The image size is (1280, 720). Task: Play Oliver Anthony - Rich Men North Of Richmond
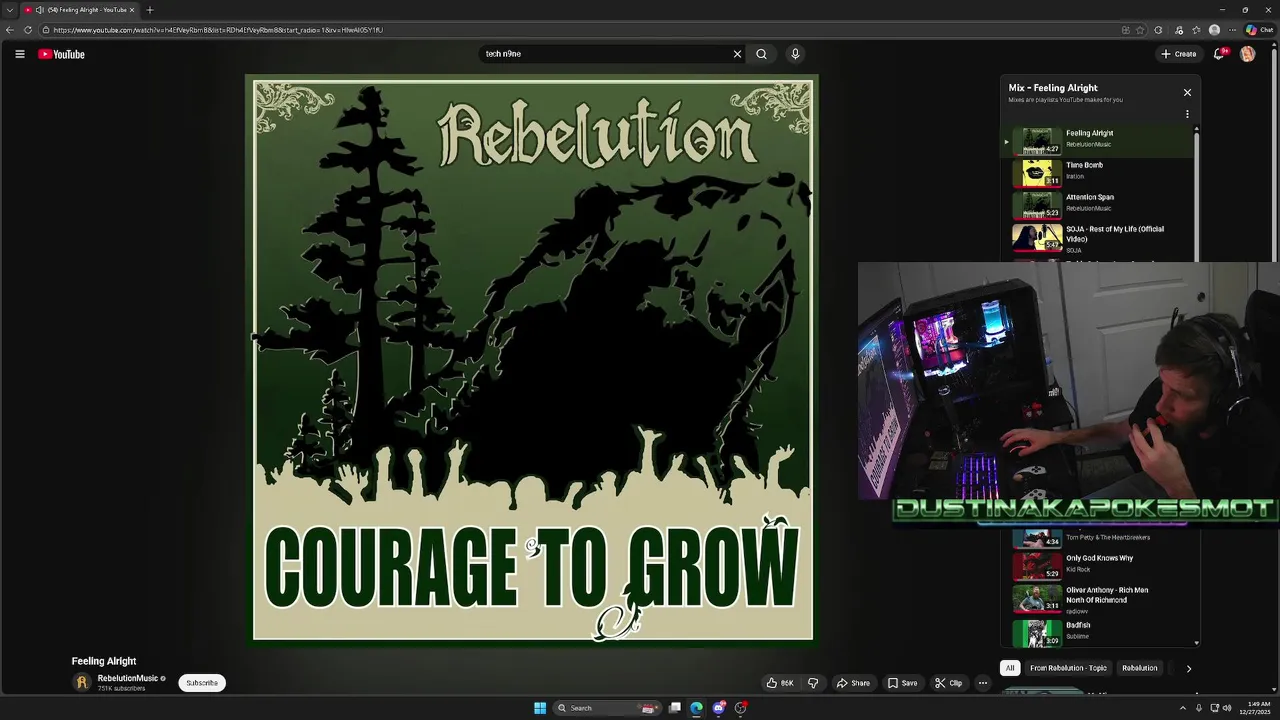(1099, 599)
